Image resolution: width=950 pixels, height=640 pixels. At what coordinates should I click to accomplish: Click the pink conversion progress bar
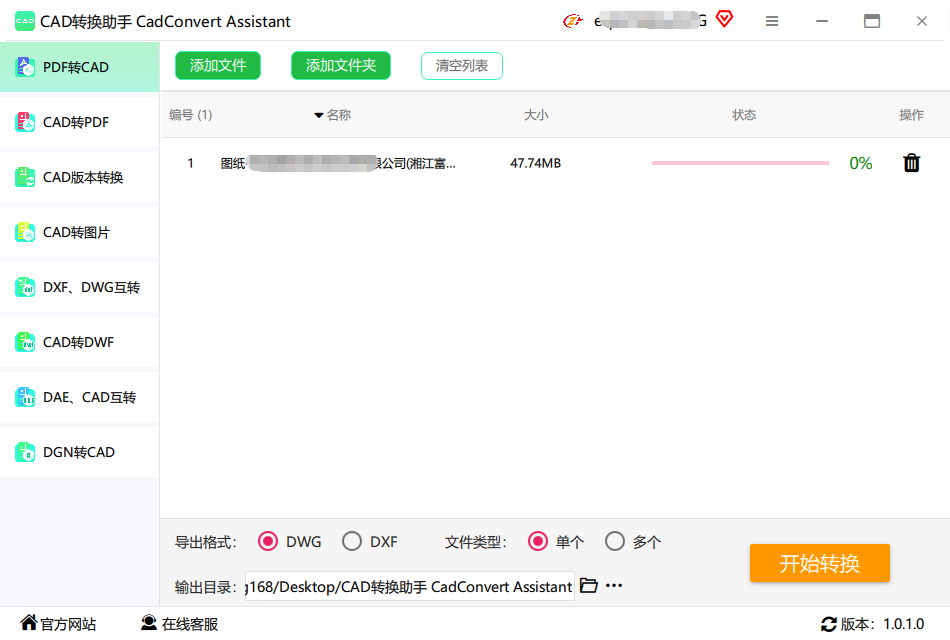click(x=740, y=163)
